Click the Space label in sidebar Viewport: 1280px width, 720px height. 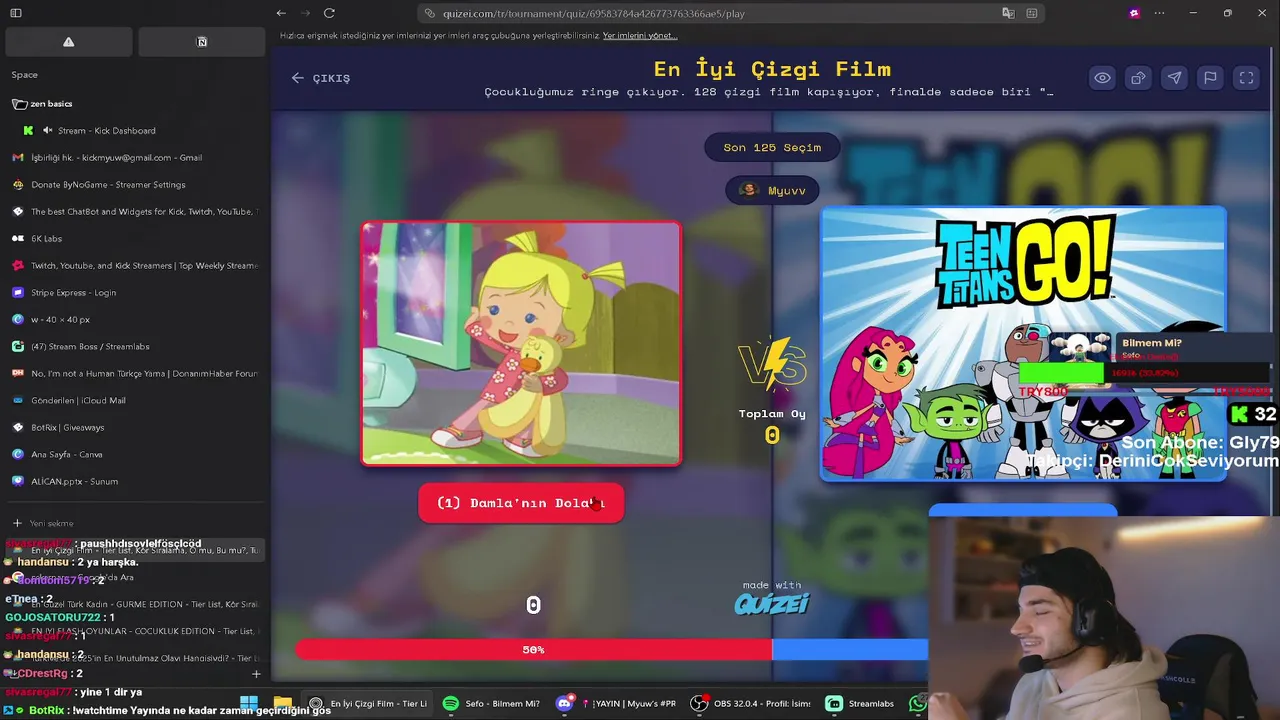point(25,75)
